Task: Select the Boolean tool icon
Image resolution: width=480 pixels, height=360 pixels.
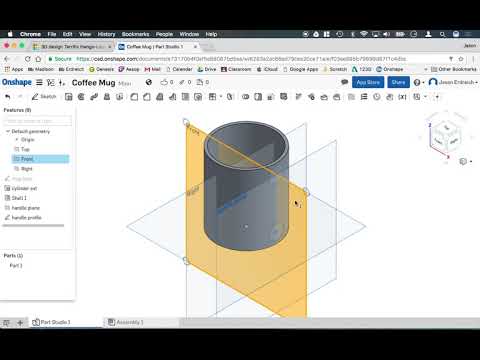Action: [246, 97]
